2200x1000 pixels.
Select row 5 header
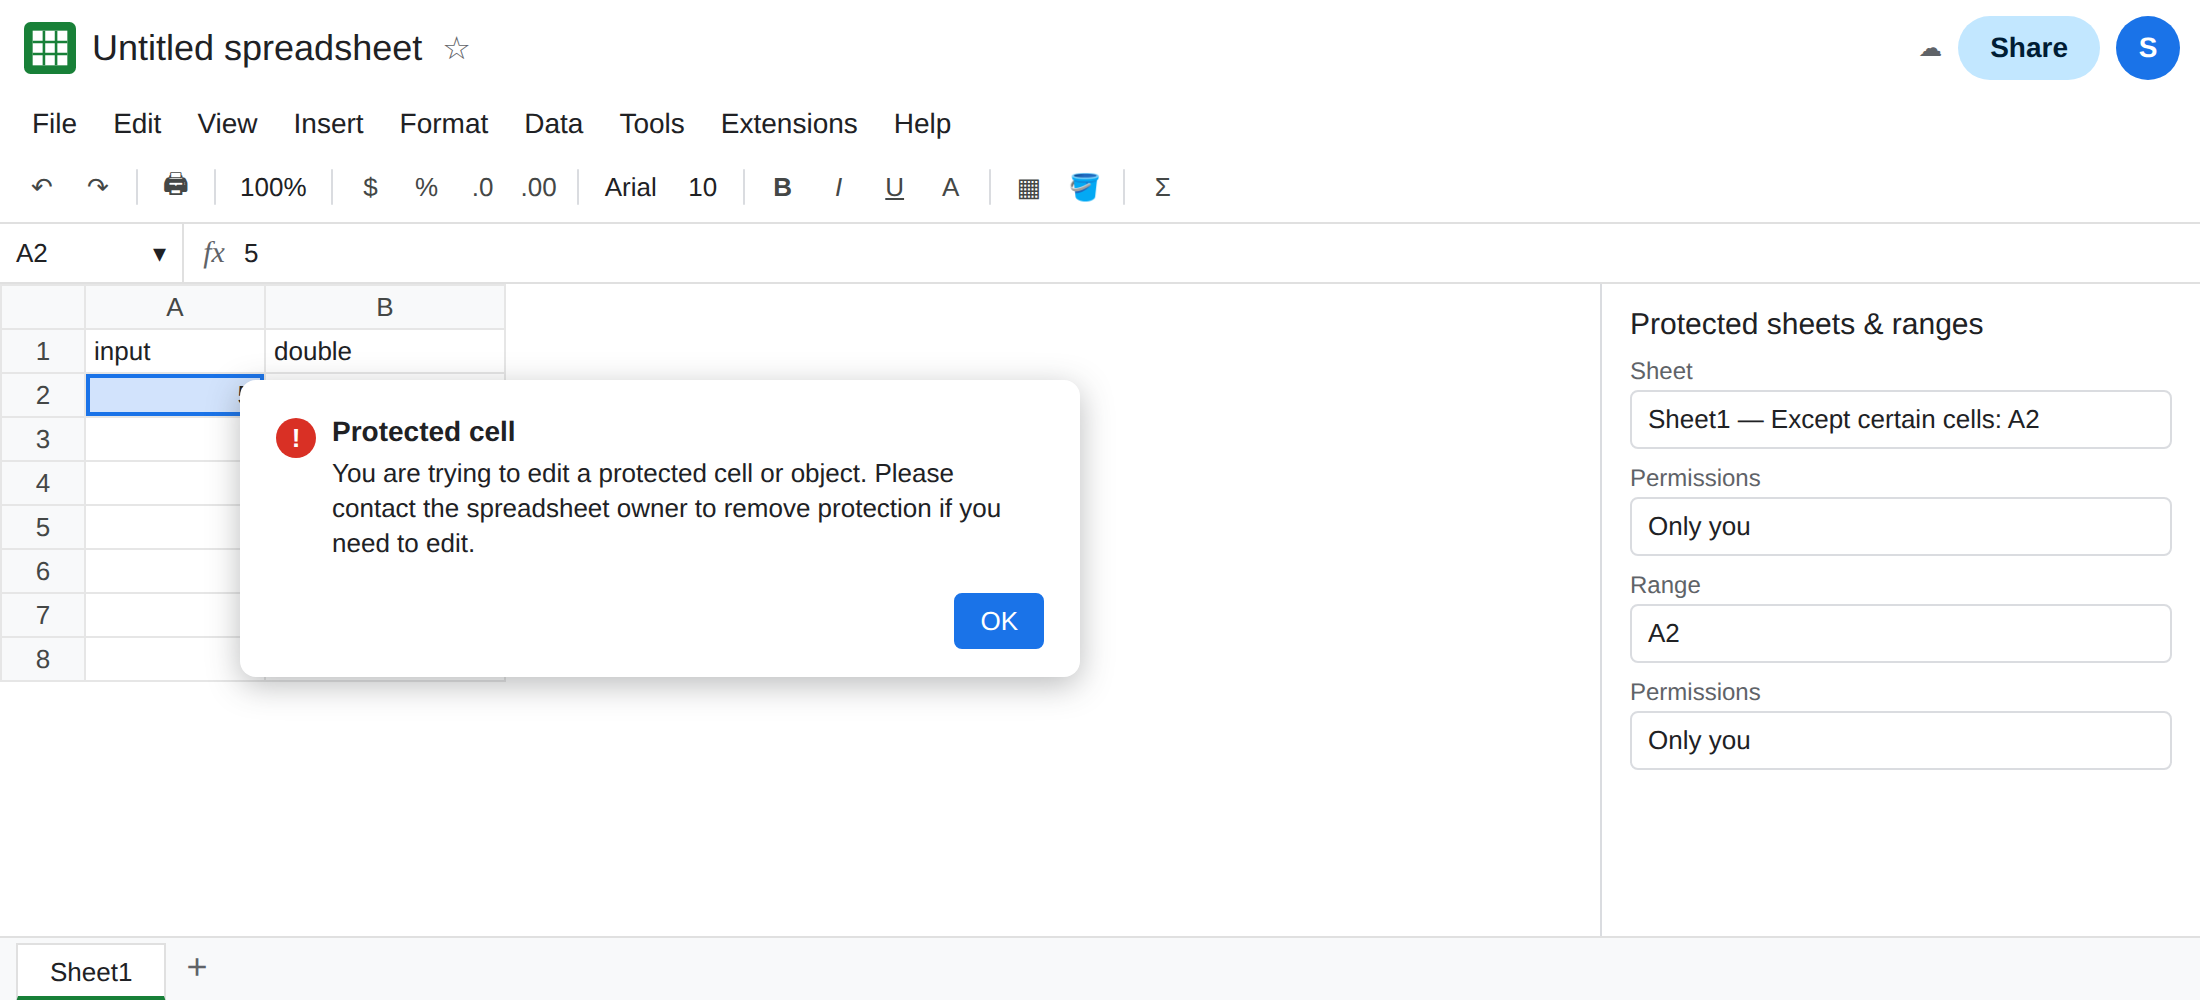click(43, 527)
